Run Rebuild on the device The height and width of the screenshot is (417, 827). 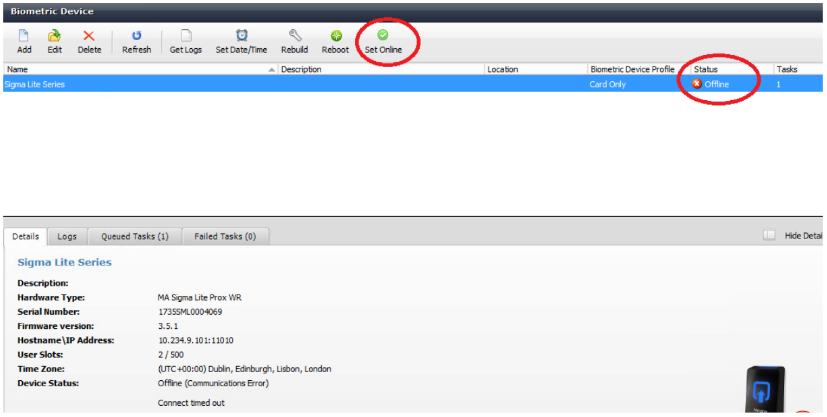click(x=294, y=36)
